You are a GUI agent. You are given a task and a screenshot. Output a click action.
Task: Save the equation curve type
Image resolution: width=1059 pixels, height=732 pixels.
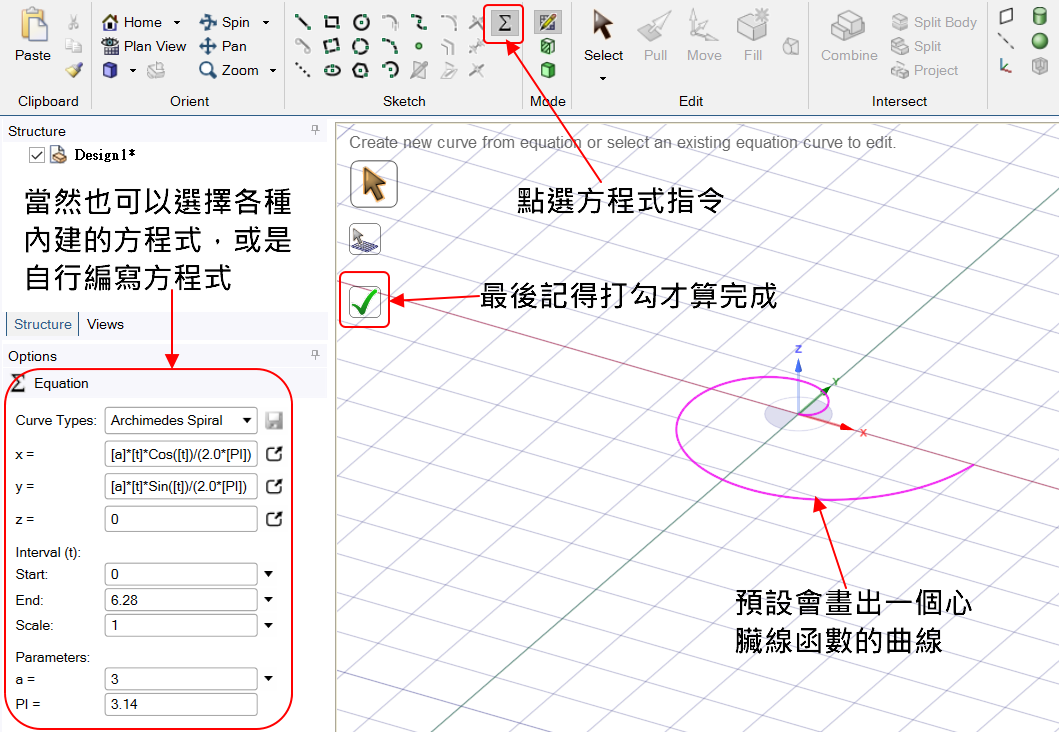(274, 421)
